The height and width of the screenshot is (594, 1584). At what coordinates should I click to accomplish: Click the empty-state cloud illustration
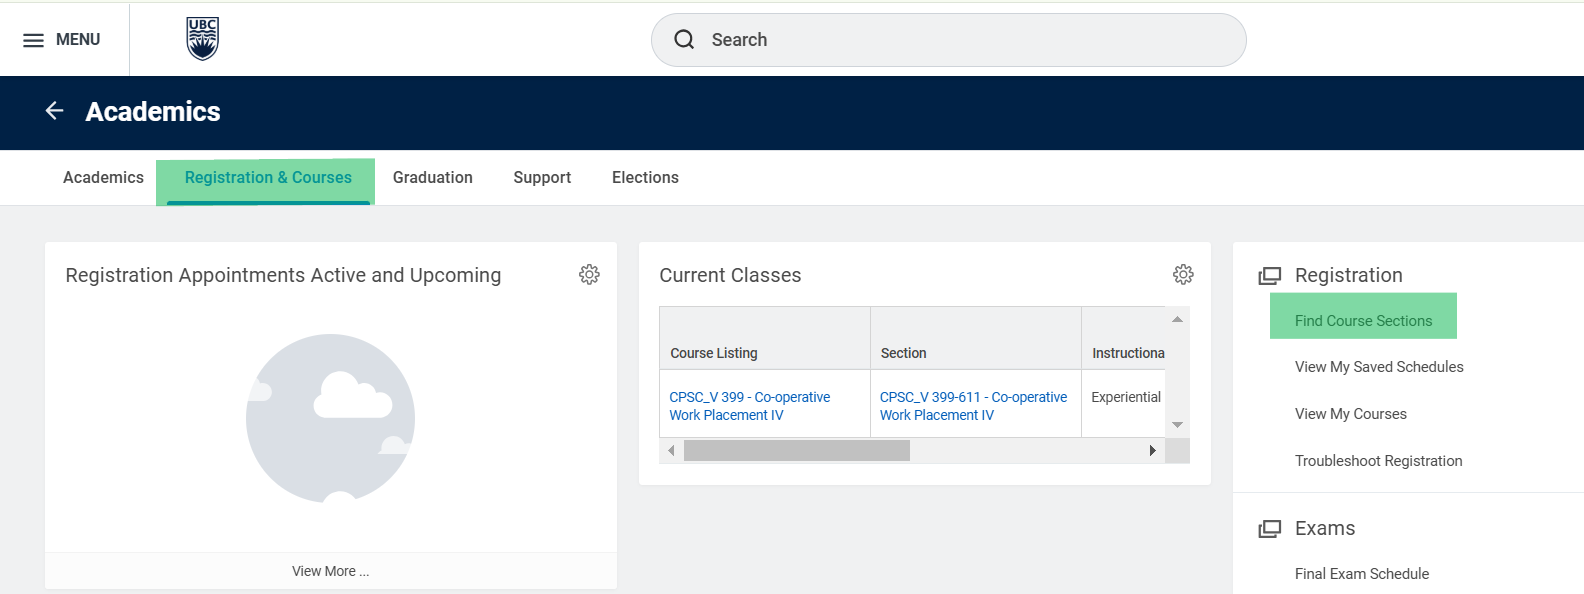331,418
